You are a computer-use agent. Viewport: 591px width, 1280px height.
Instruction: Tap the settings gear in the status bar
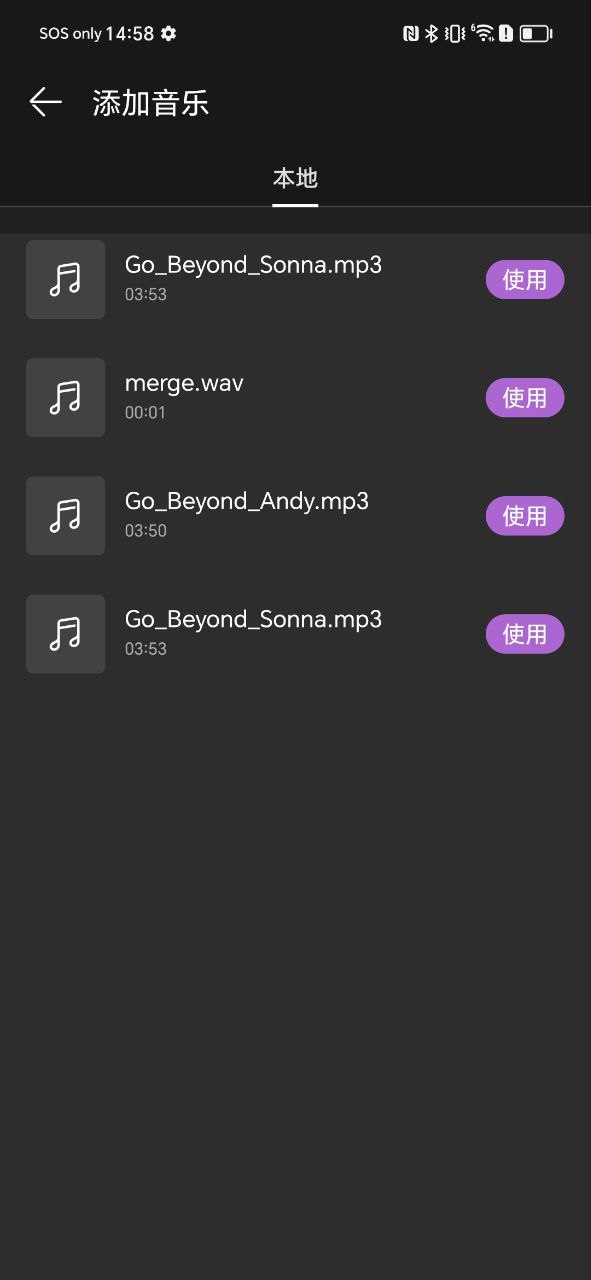tap(168, 33)
